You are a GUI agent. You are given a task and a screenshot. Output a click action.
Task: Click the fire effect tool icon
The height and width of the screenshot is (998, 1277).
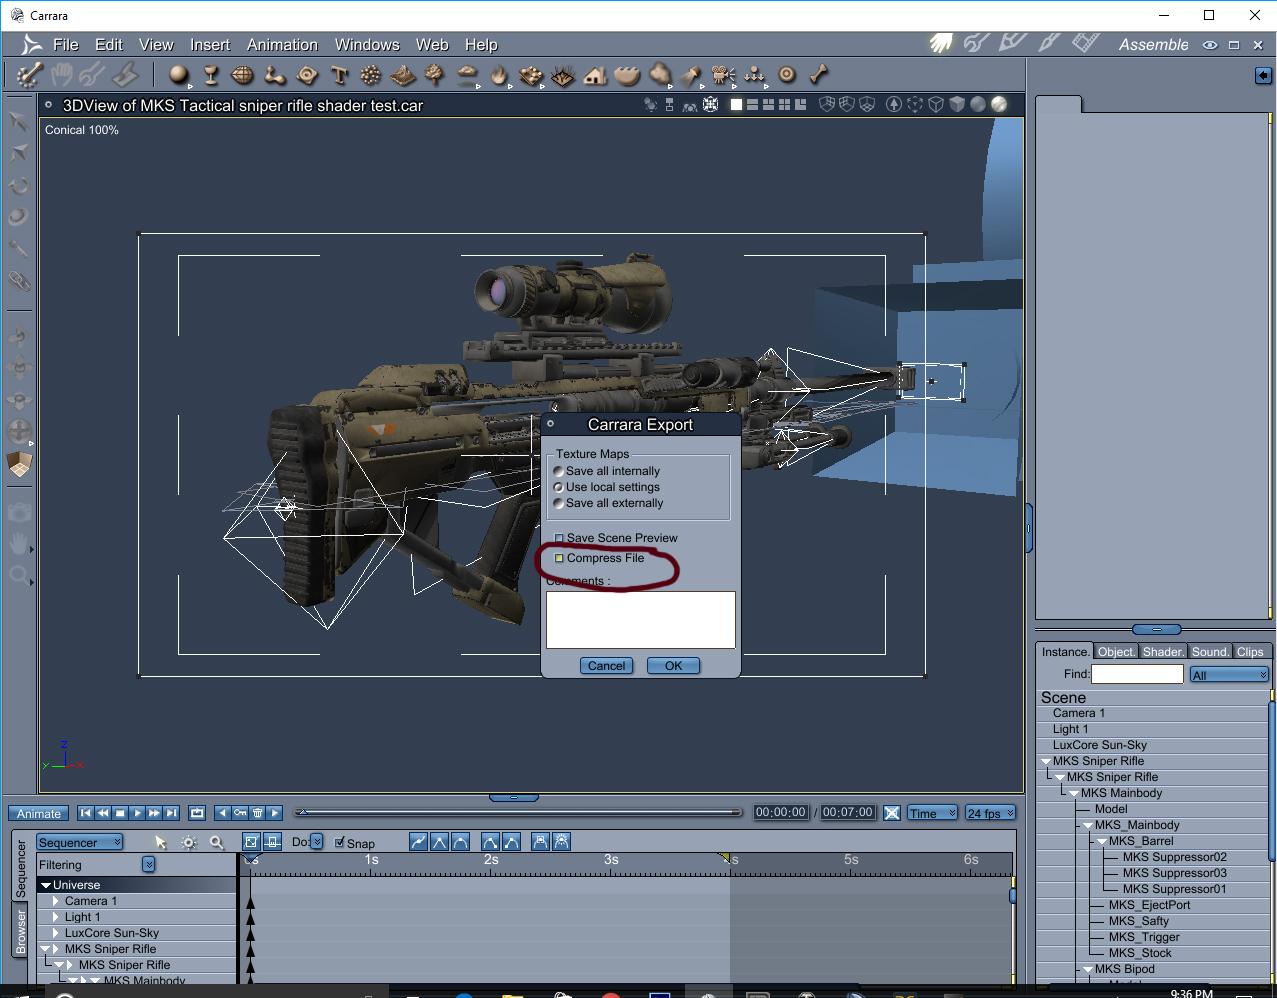499,75
